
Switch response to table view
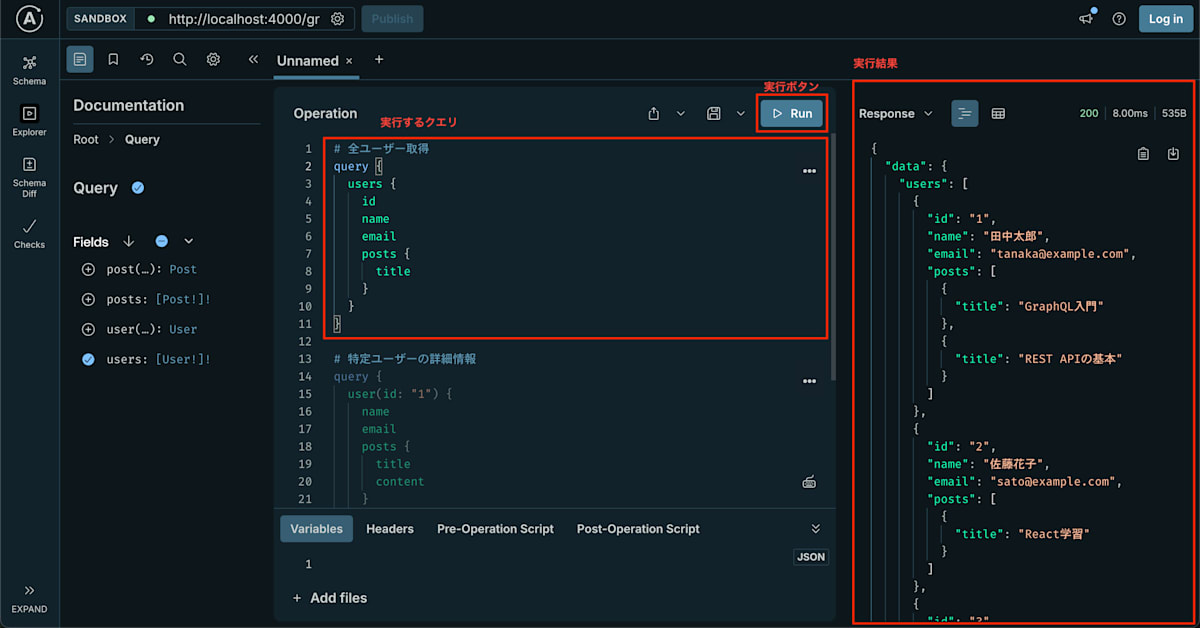tap(998, 113)
